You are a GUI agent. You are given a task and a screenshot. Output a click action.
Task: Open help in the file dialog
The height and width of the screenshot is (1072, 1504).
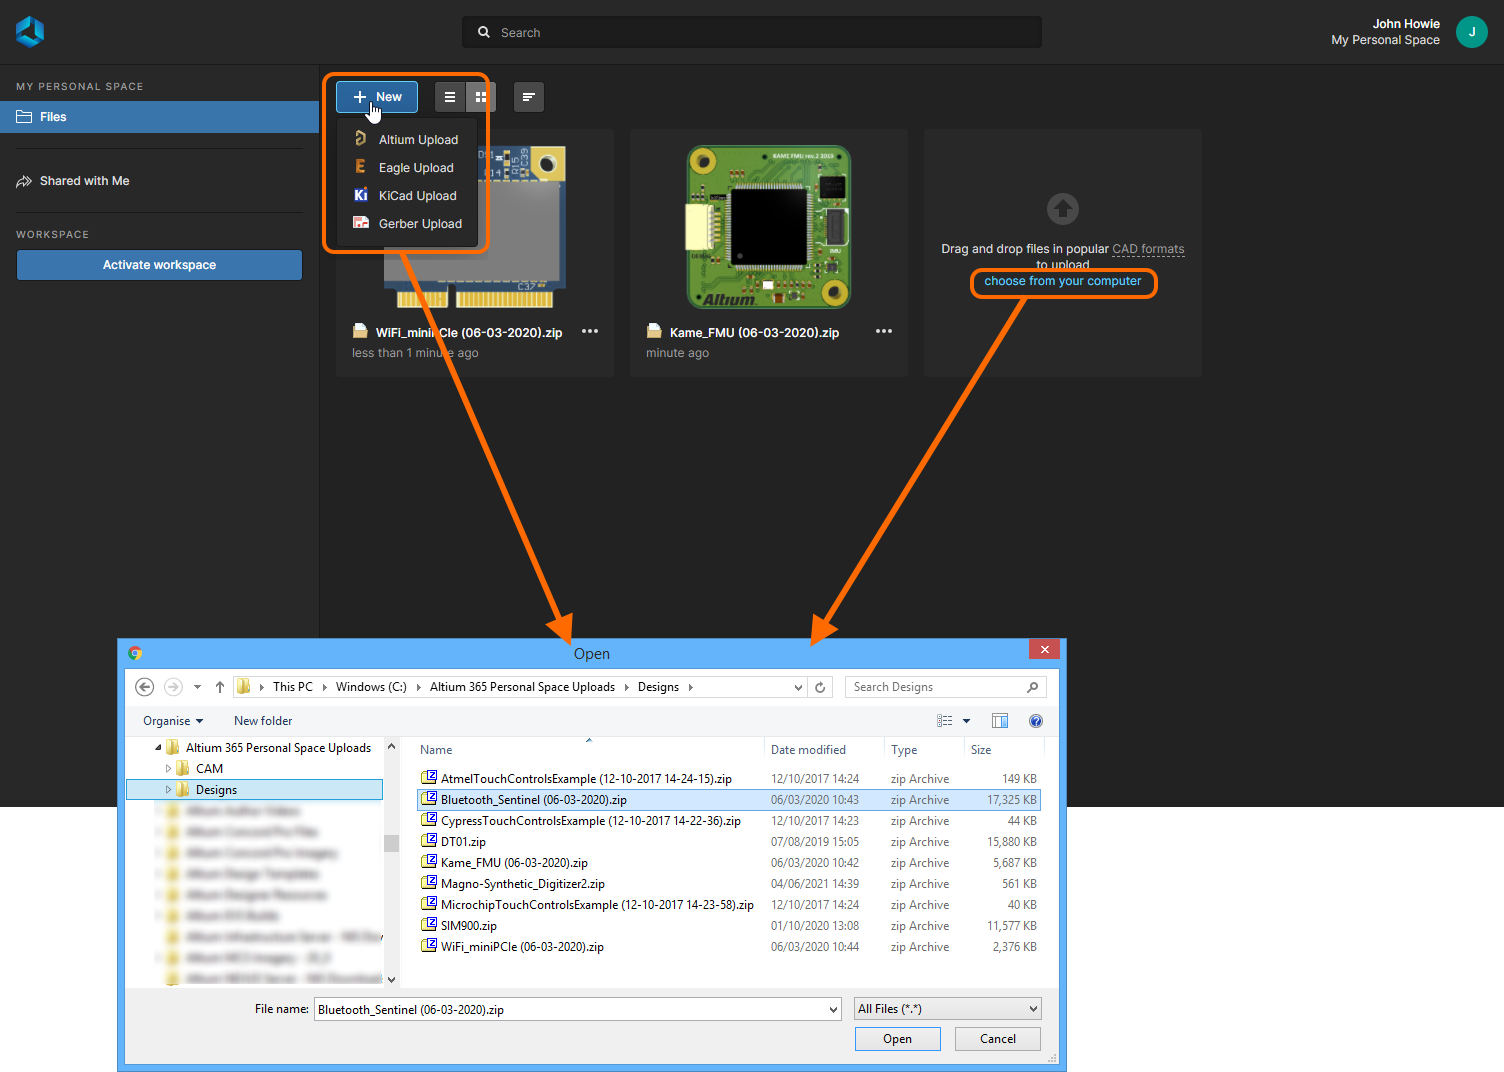(x=1036, y=721)
